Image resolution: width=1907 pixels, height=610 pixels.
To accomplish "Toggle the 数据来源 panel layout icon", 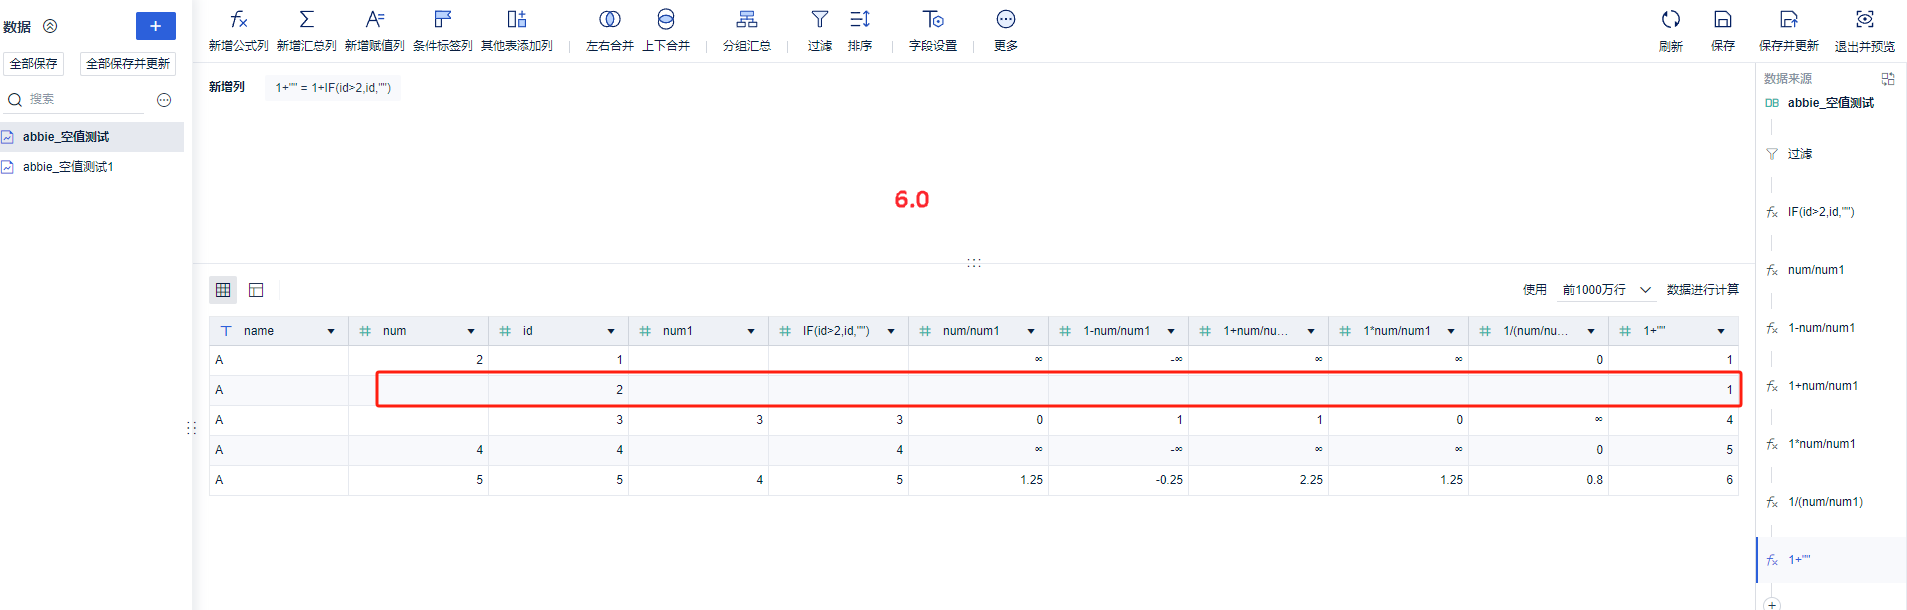I will pyautogui.click(x=1888, y=78).
